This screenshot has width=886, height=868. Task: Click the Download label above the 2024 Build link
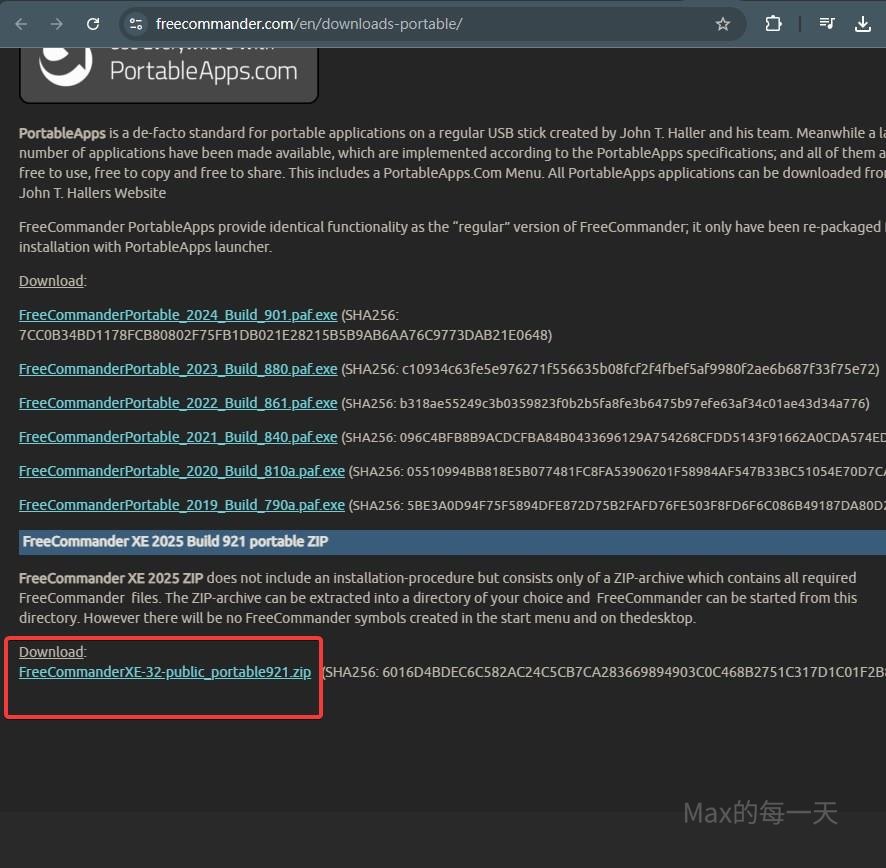pos(51,281)
